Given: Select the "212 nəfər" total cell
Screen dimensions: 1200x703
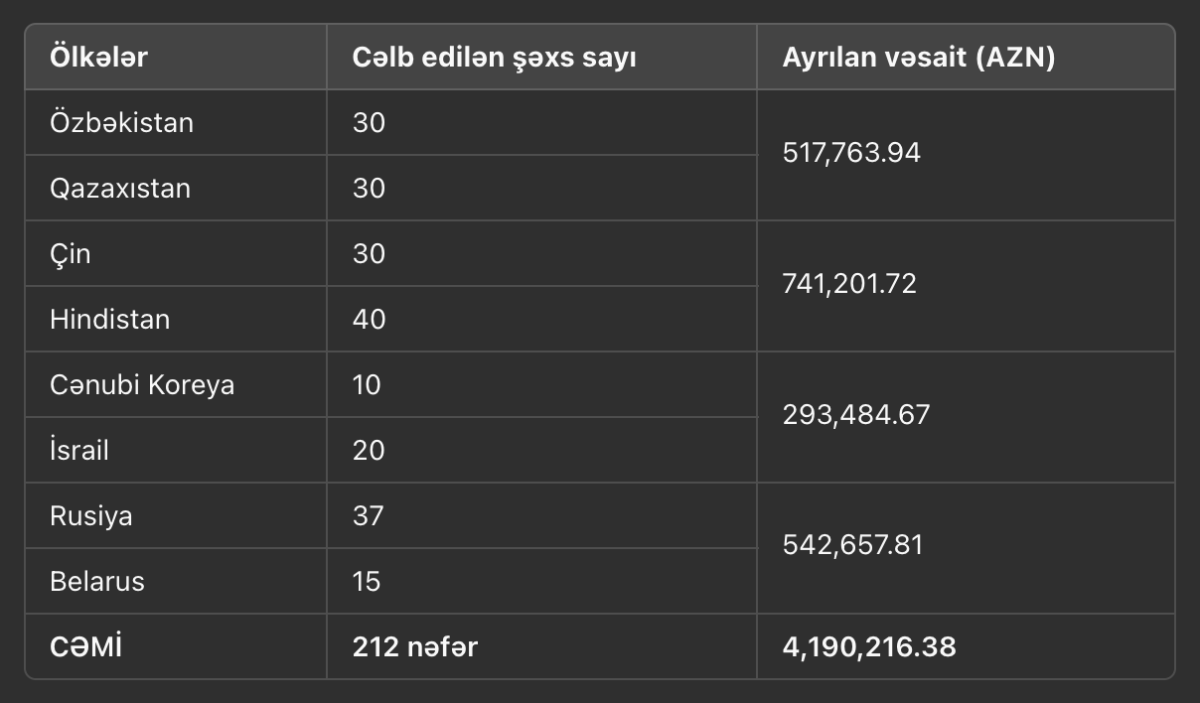Looking at the screenshot, I should tap(415, 647).
